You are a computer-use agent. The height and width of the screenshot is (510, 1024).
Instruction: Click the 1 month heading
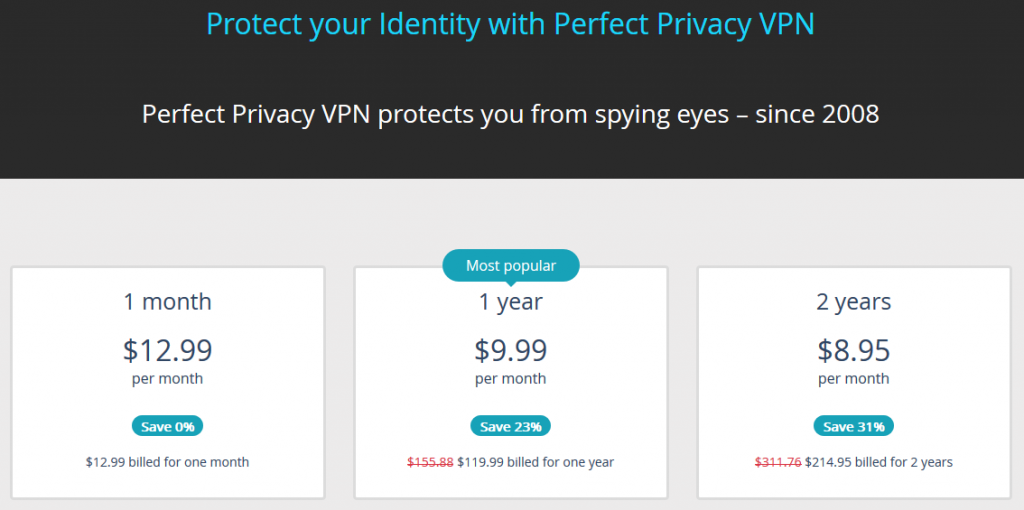pos(168,302)
